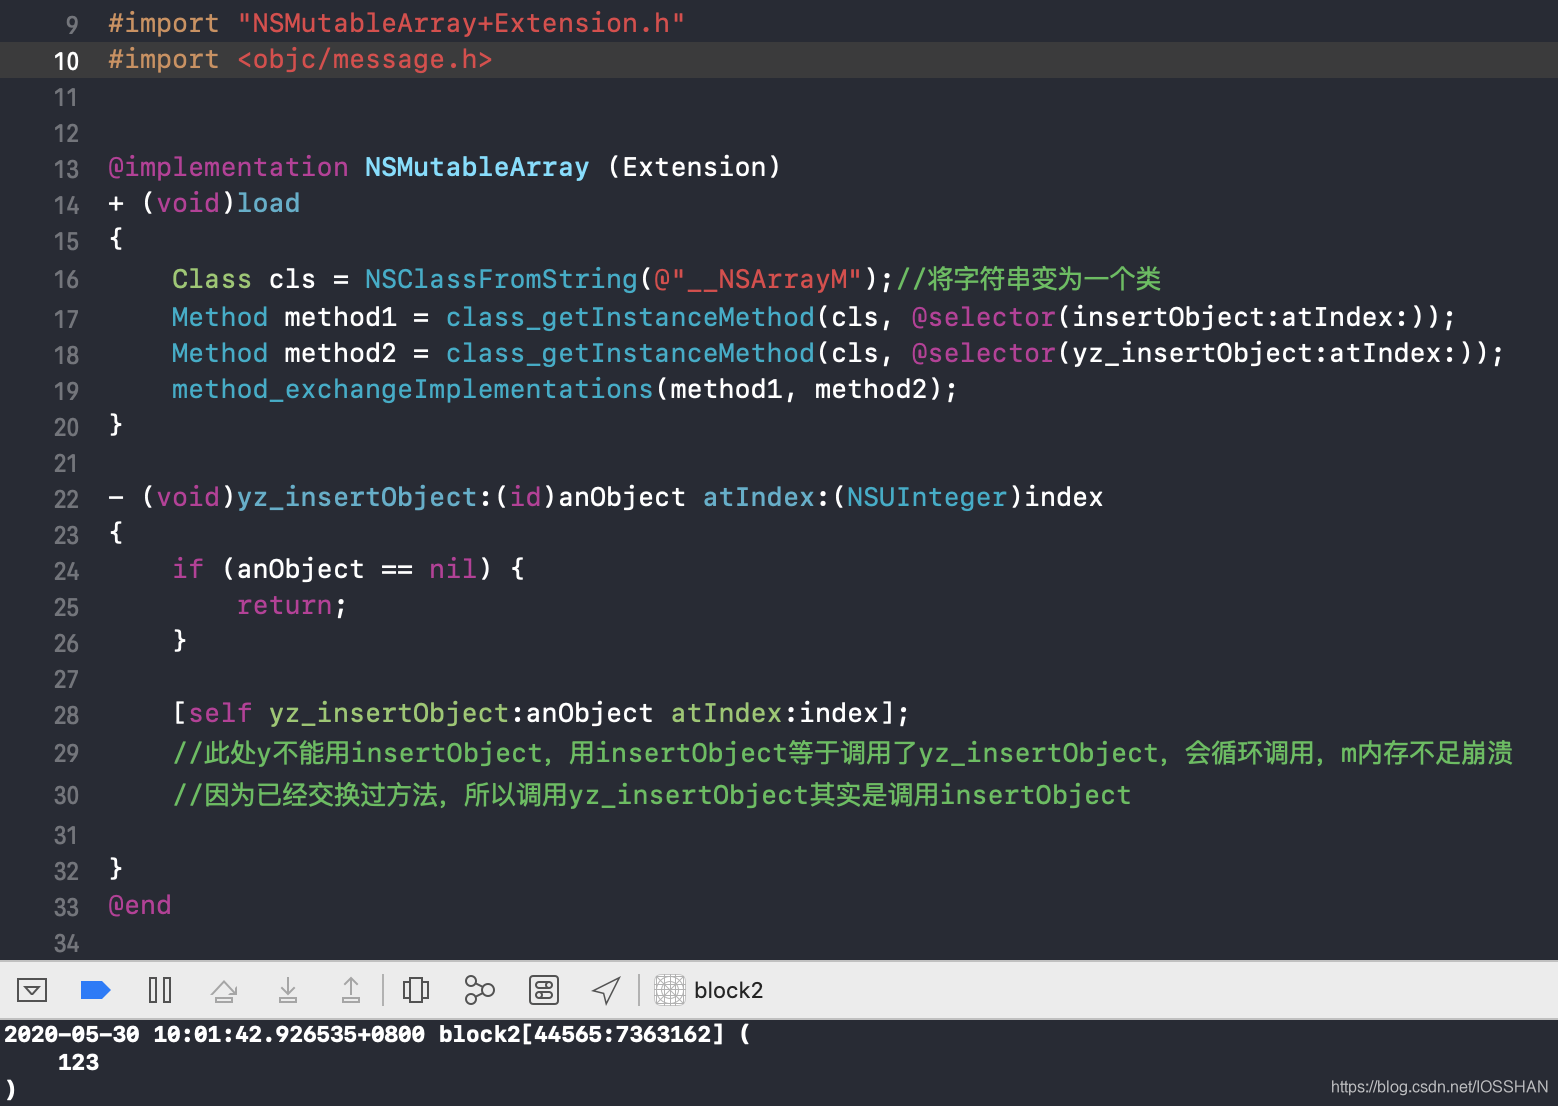Click Simulate Location arrow icon

point(606,991)
